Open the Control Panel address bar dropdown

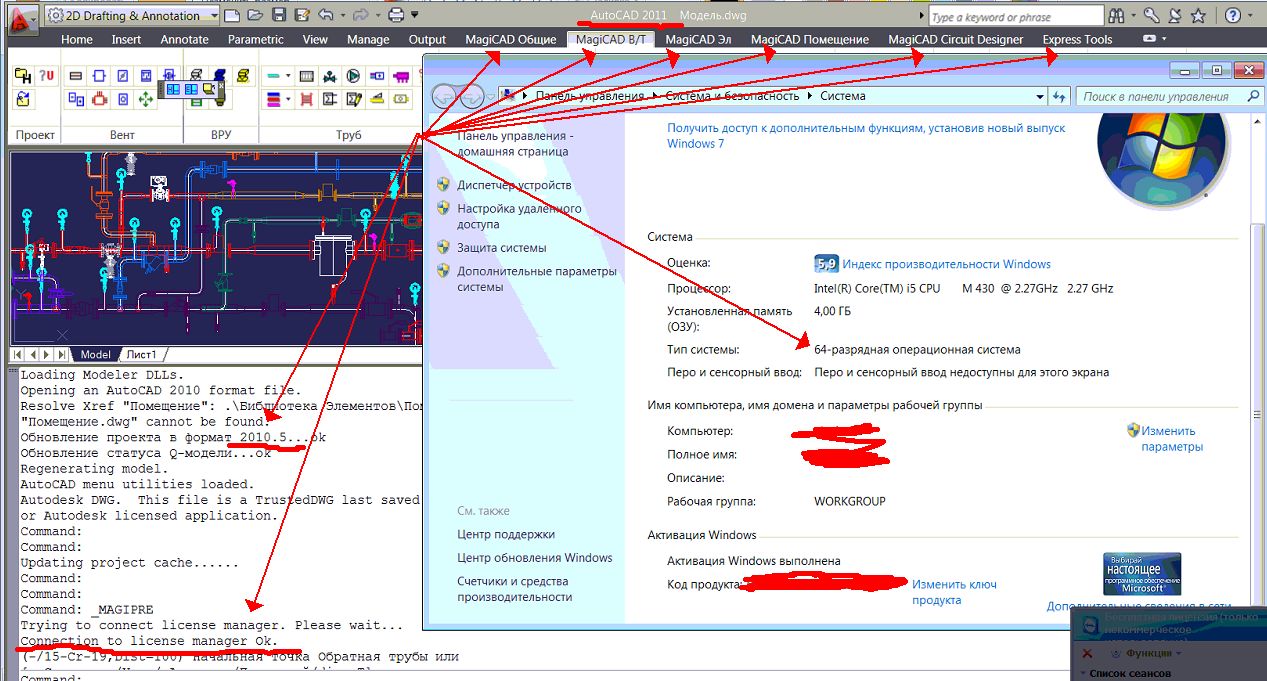click(1038, 96)
